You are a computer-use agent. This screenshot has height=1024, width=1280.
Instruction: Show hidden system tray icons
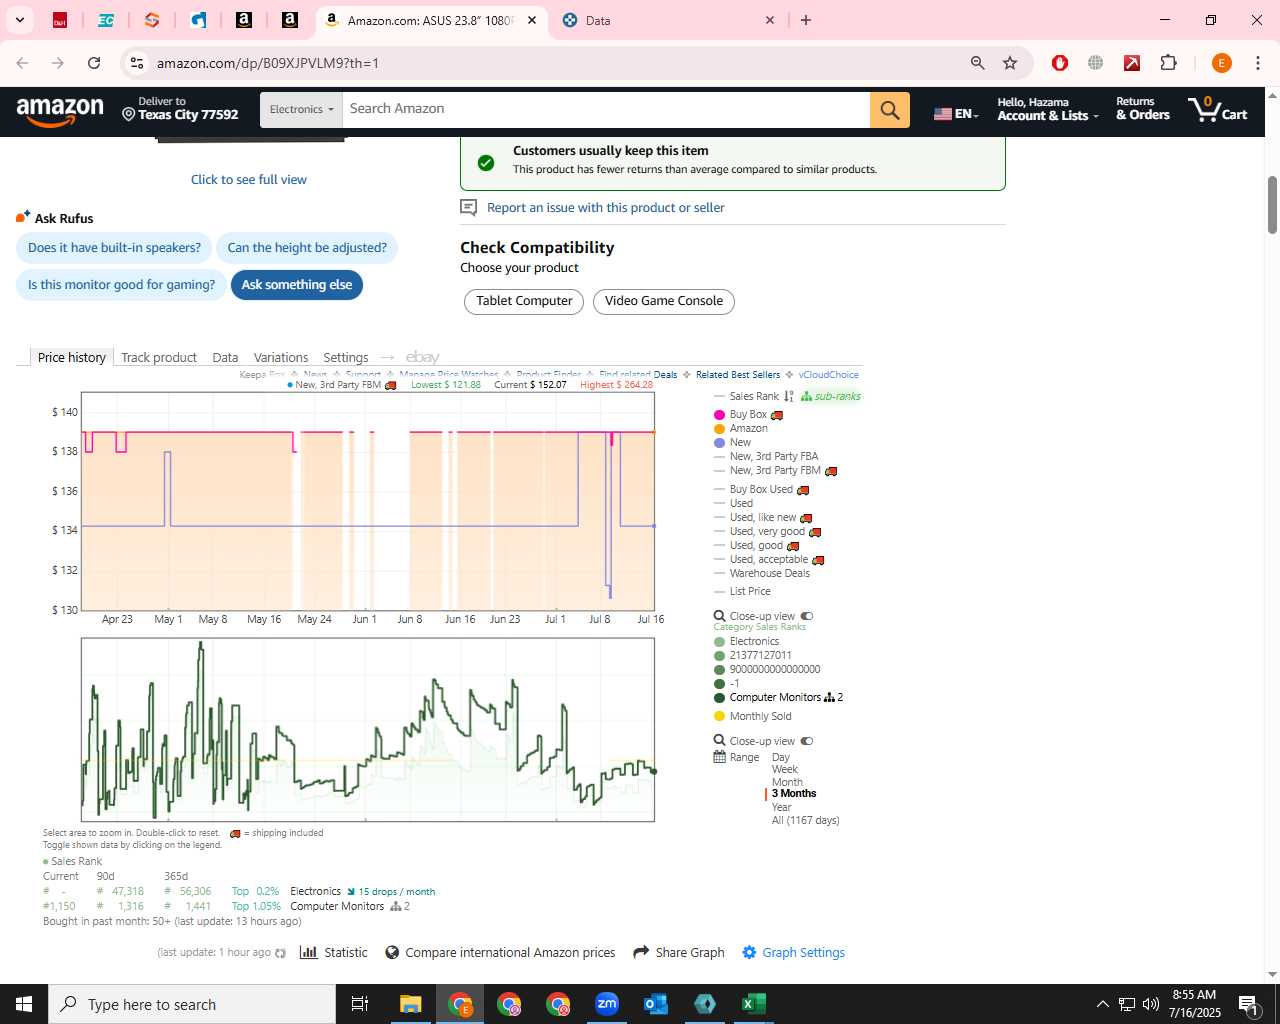point(1102,1004)
